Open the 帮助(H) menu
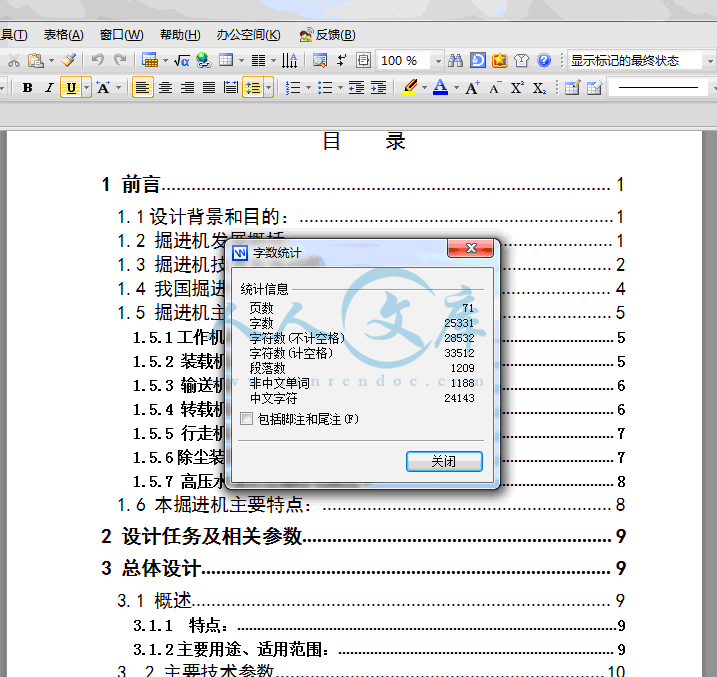717x677 pixels. pyautogui.click(x=180, y=35)
